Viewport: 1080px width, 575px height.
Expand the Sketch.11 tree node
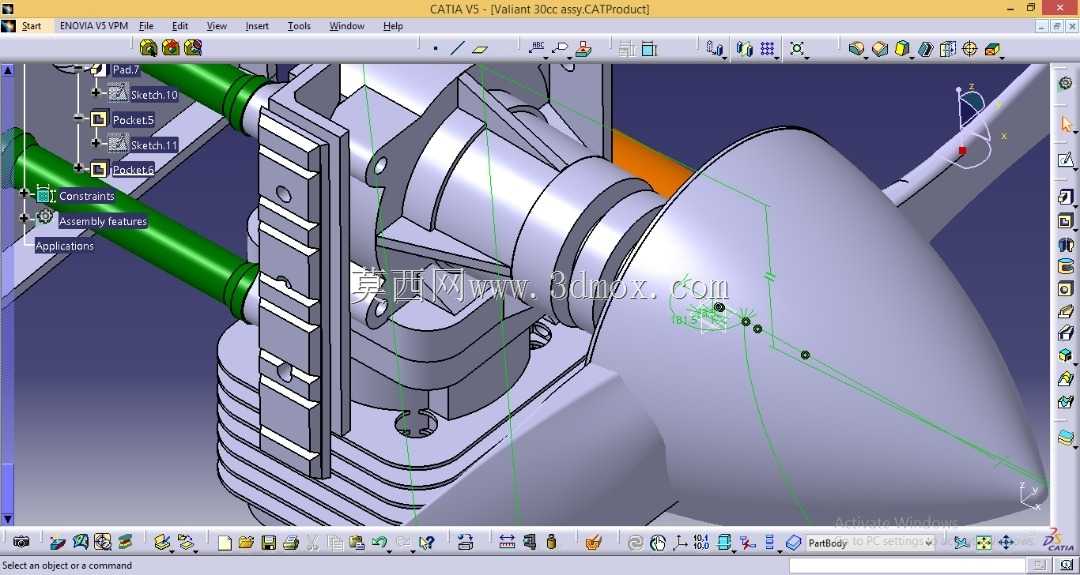[x=96, y=143]
